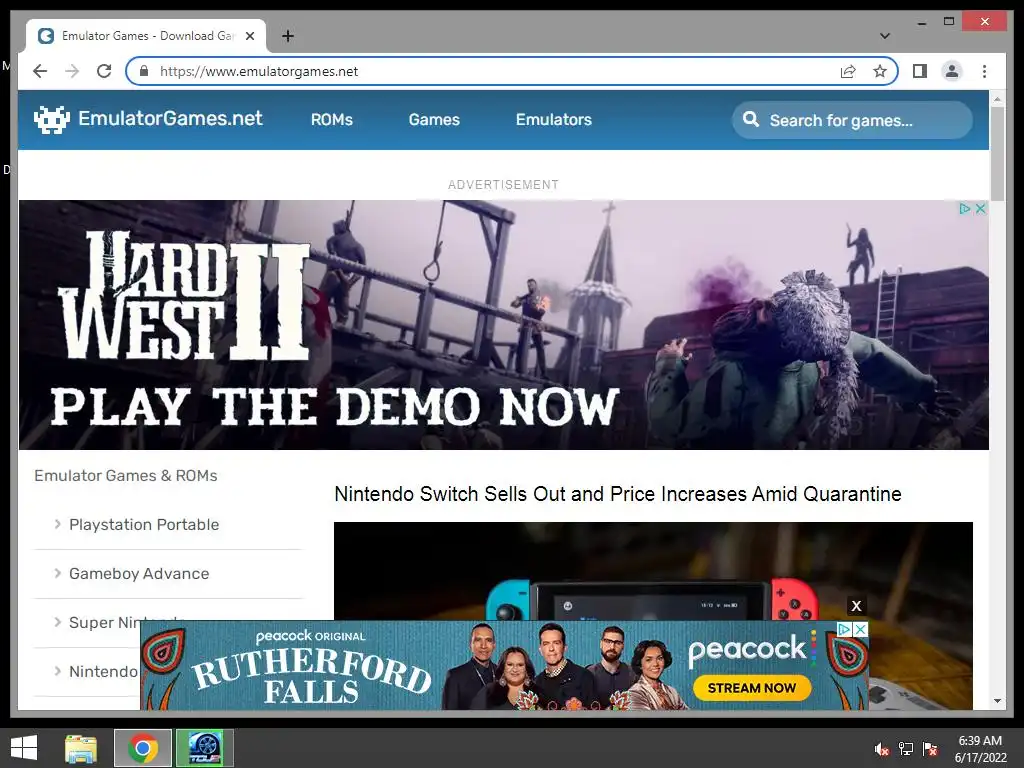1024x768 pixels.
Task: Click the Chrome taskbar icon
Action: click(x=143, y=748)
